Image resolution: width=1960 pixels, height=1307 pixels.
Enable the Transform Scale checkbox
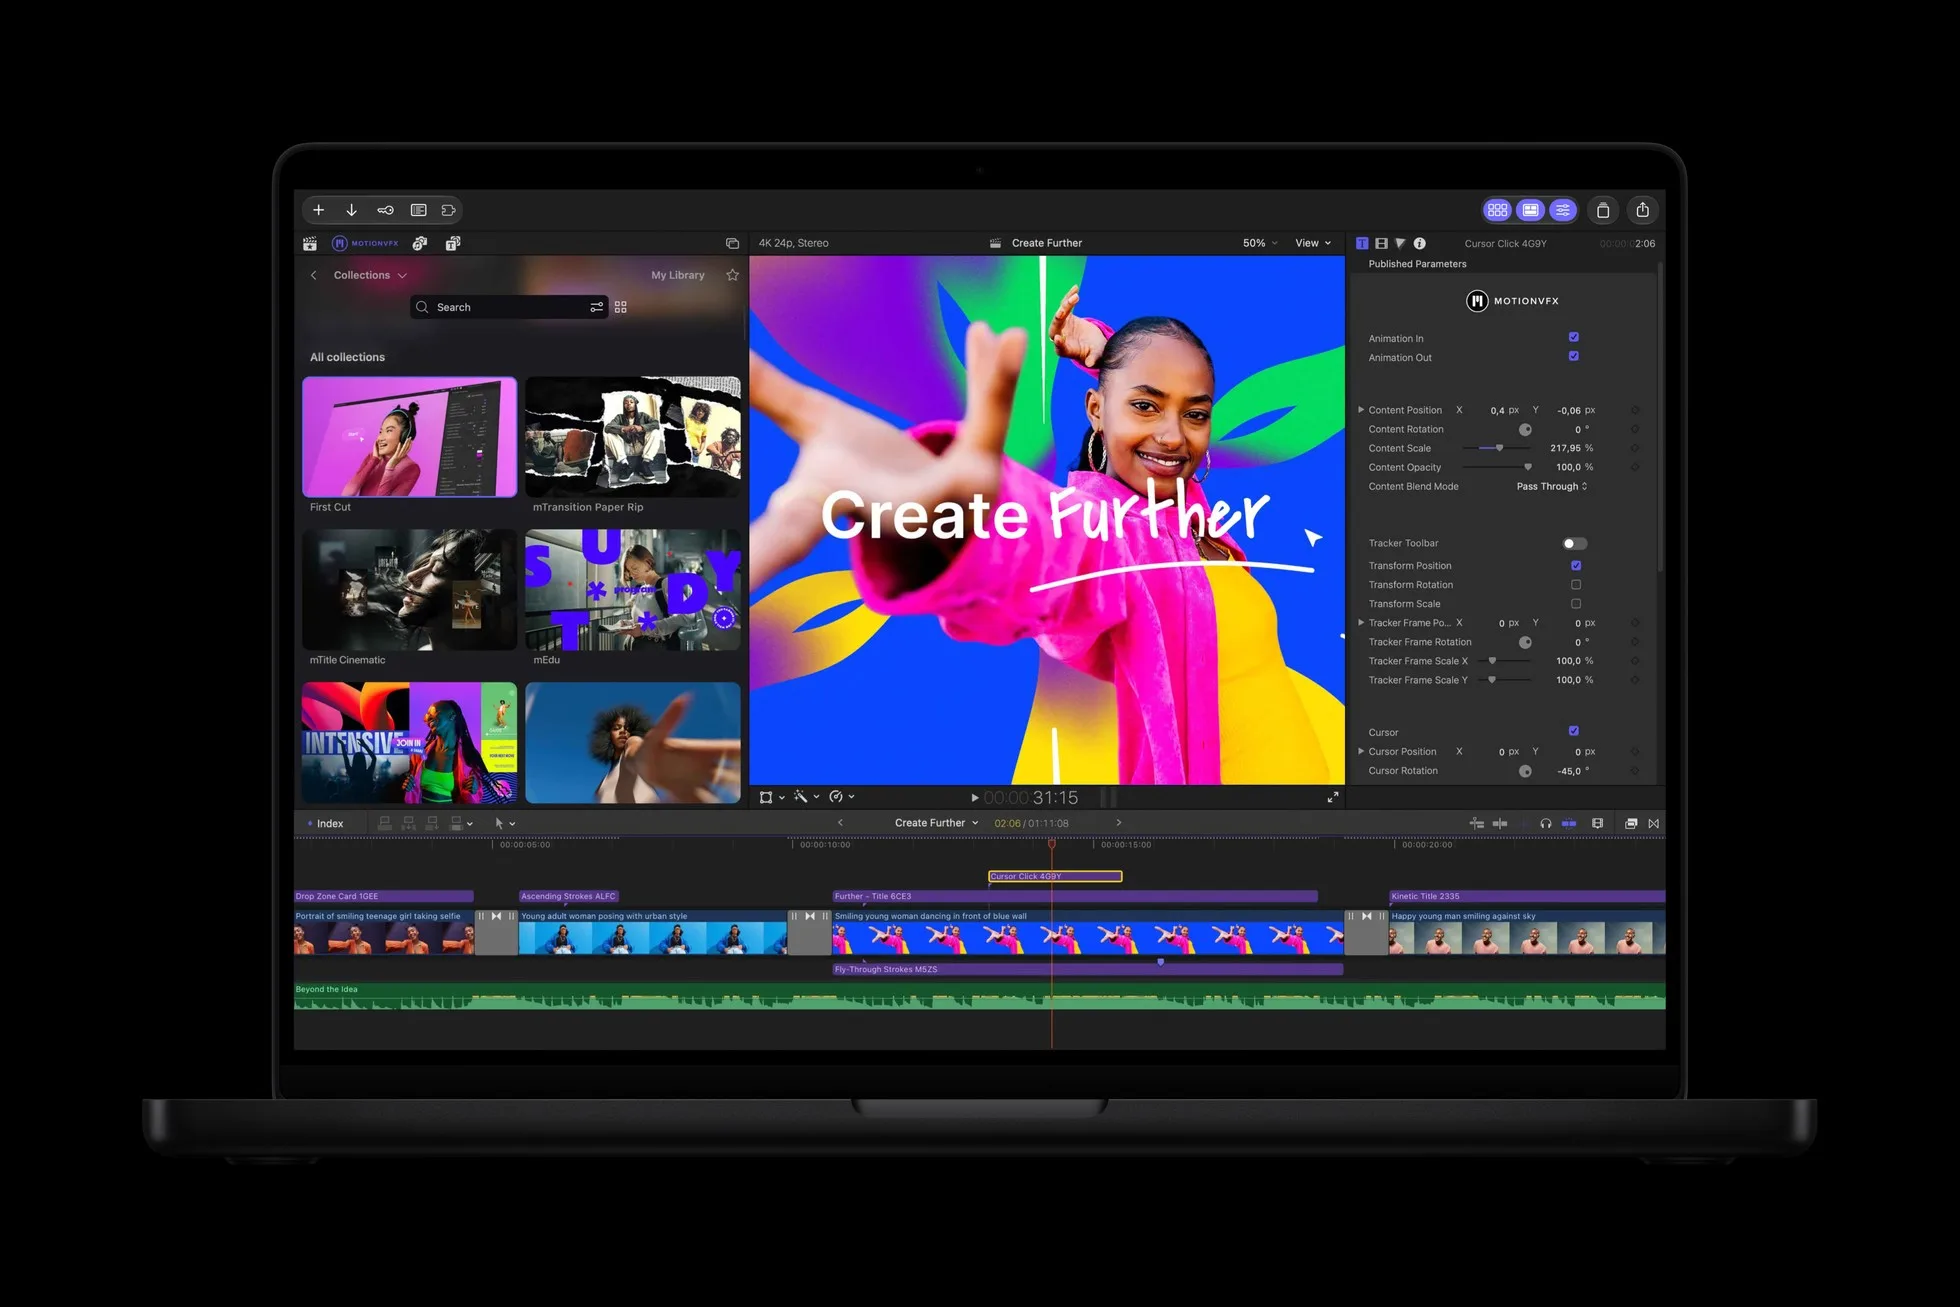pyautogui.click(x=1576, y=603)
